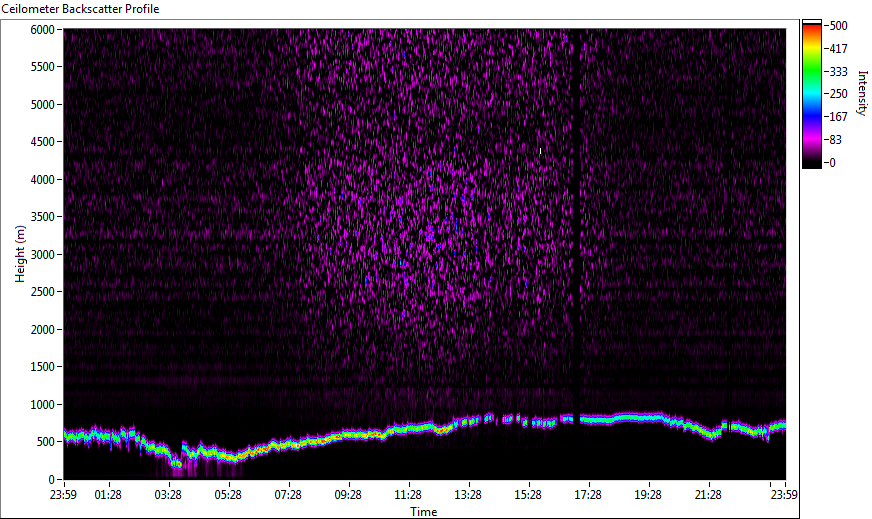Image resolution: width=872 pixels, height=519 pixels.
Task: Click the black data gap stripe near 17:00
Action: coord(576,254)
